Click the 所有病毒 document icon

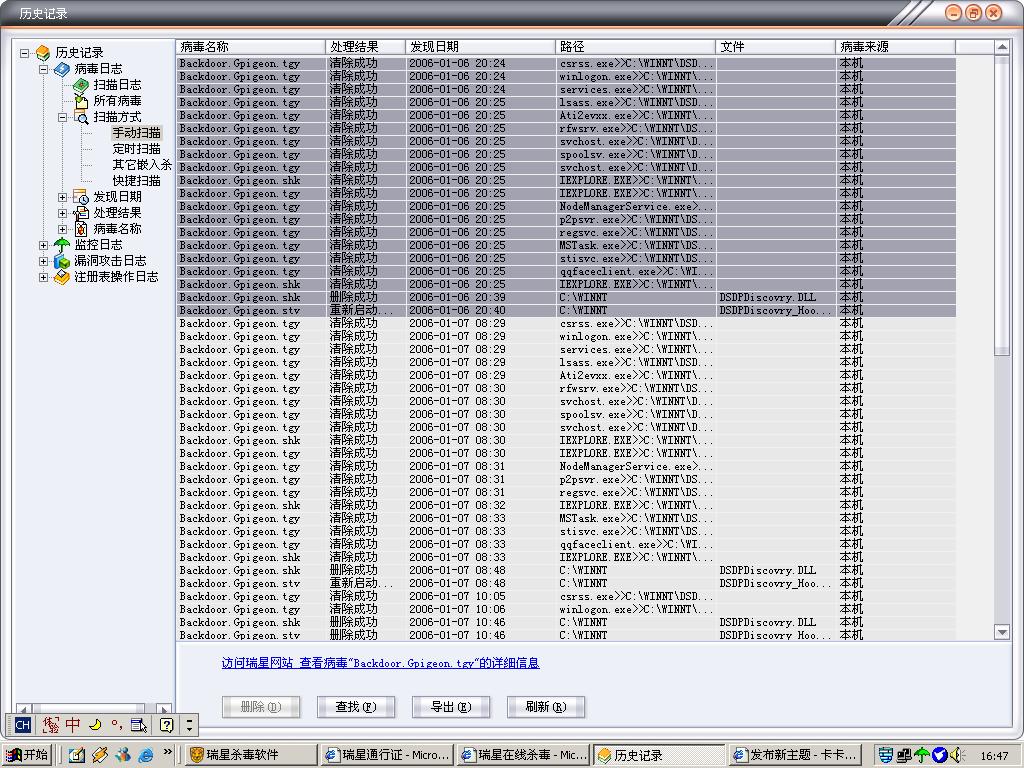(x=81, y=101)
